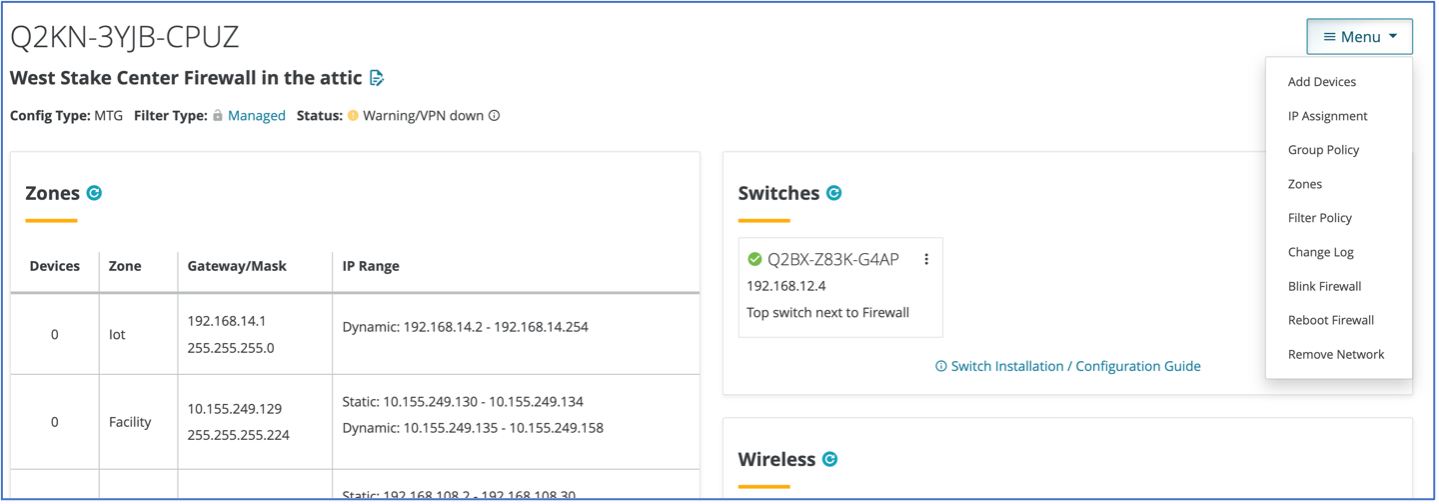
Task: Choose IP Assignment in the menu
Action: coord(1327,116)
